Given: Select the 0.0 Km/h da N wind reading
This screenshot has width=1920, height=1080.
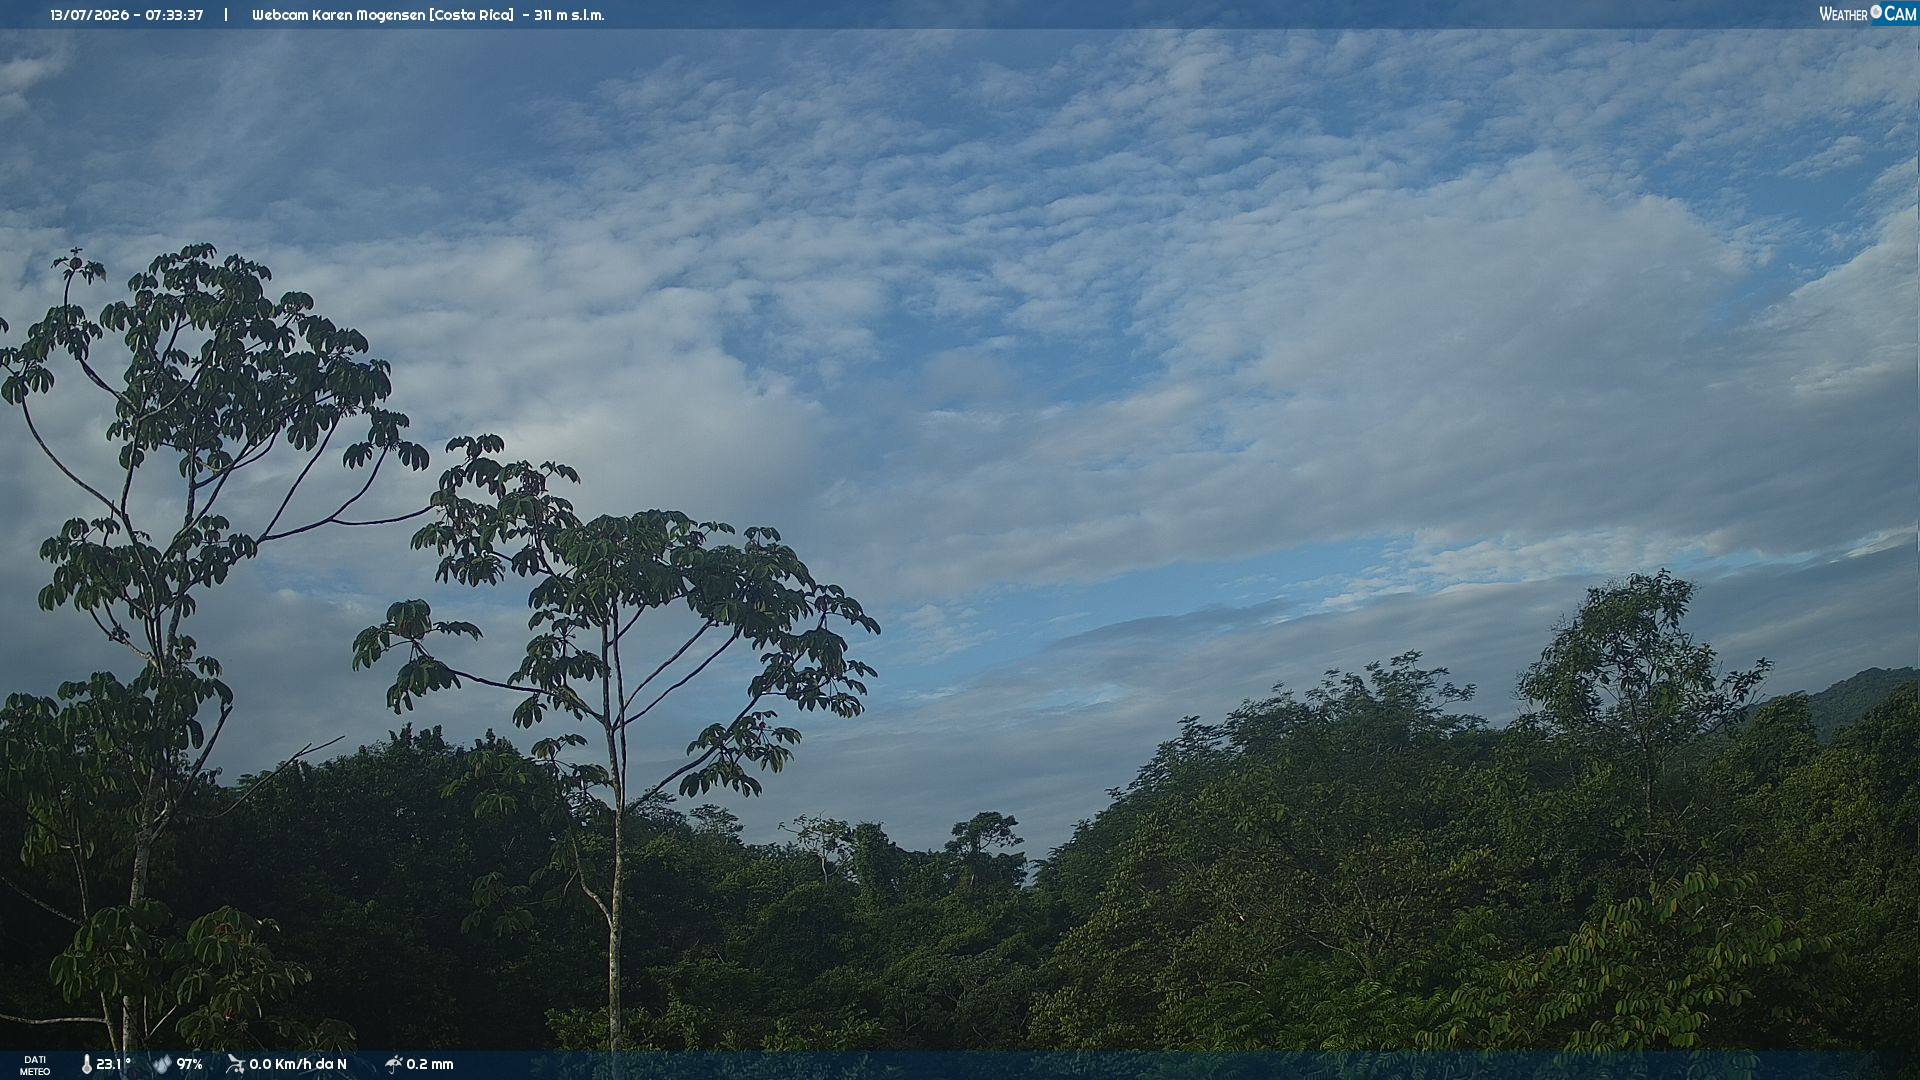Looking at the screenshot, I should (298, 1065).
